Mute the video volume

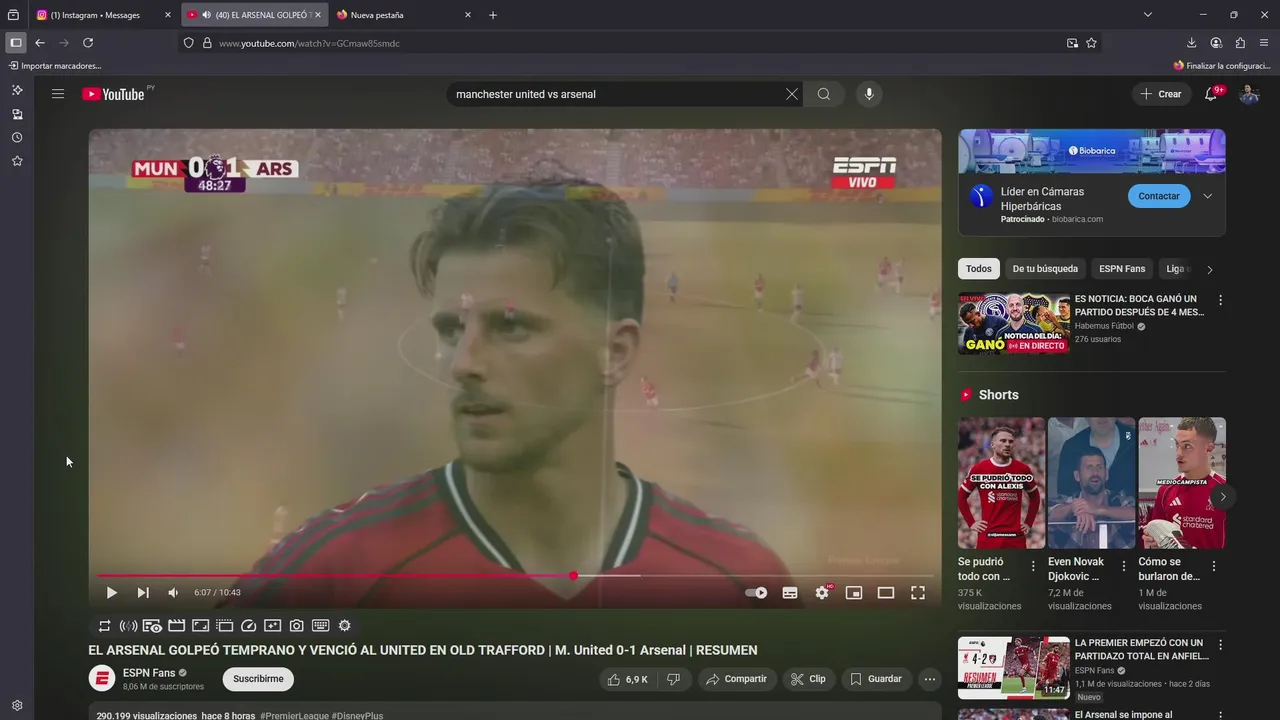click(173, 593)
